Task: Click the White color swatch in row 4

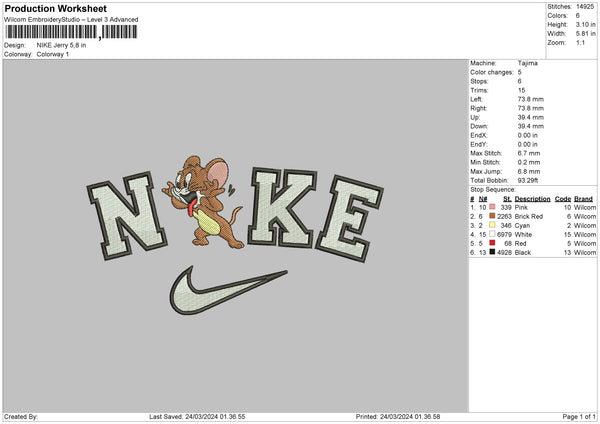Action: click(x=492, y=234)
